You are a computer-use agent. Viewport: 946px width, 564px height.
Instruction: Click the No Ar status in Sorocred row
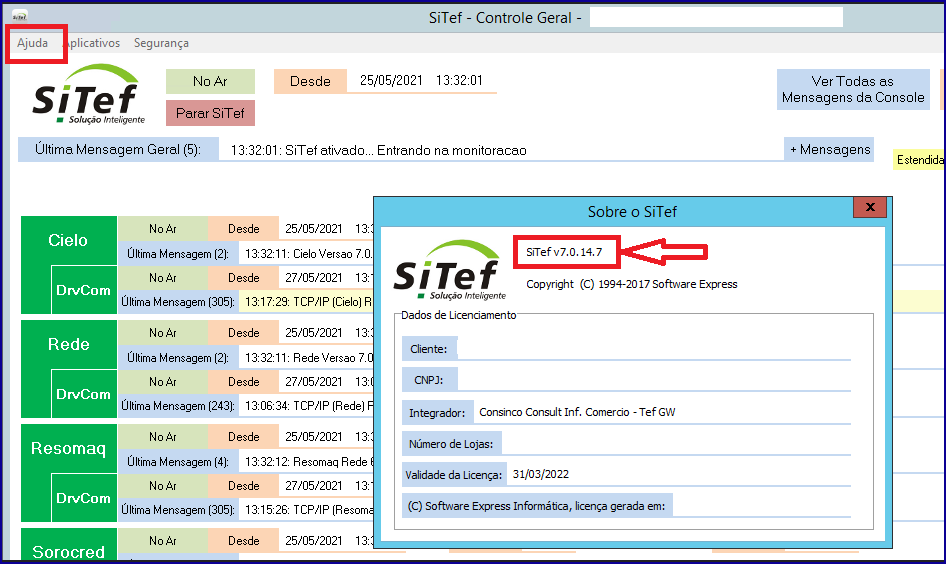(163, 540)
